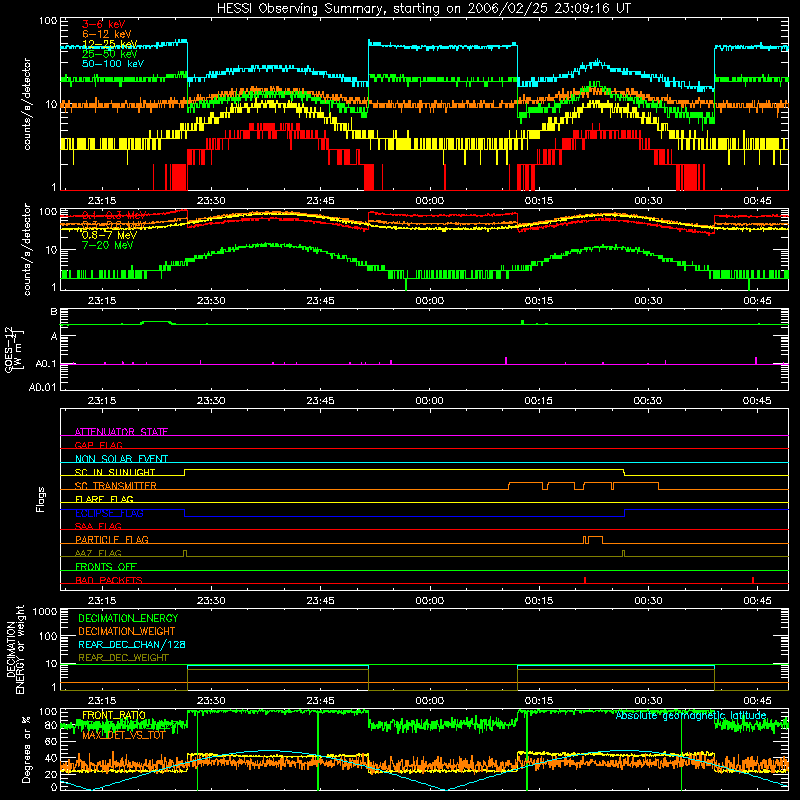
Task: Click the 7-20 MeV legend label
Action: pyautogui.click(x=107, y=245)
